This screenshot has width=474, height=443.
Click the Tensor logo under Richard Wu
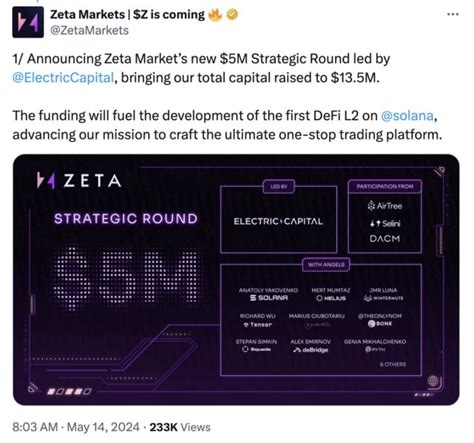coord(257,324)
